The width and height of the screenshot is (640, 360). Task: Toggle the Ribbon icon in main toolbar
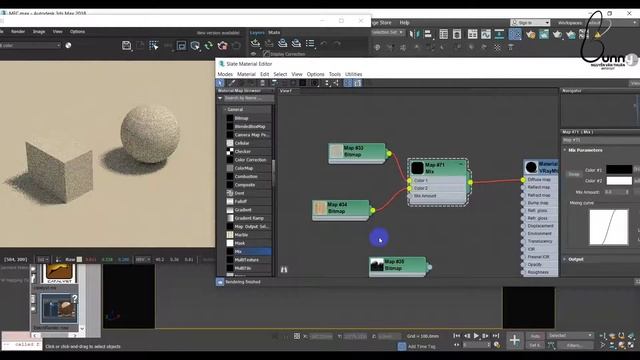[472, 34]
